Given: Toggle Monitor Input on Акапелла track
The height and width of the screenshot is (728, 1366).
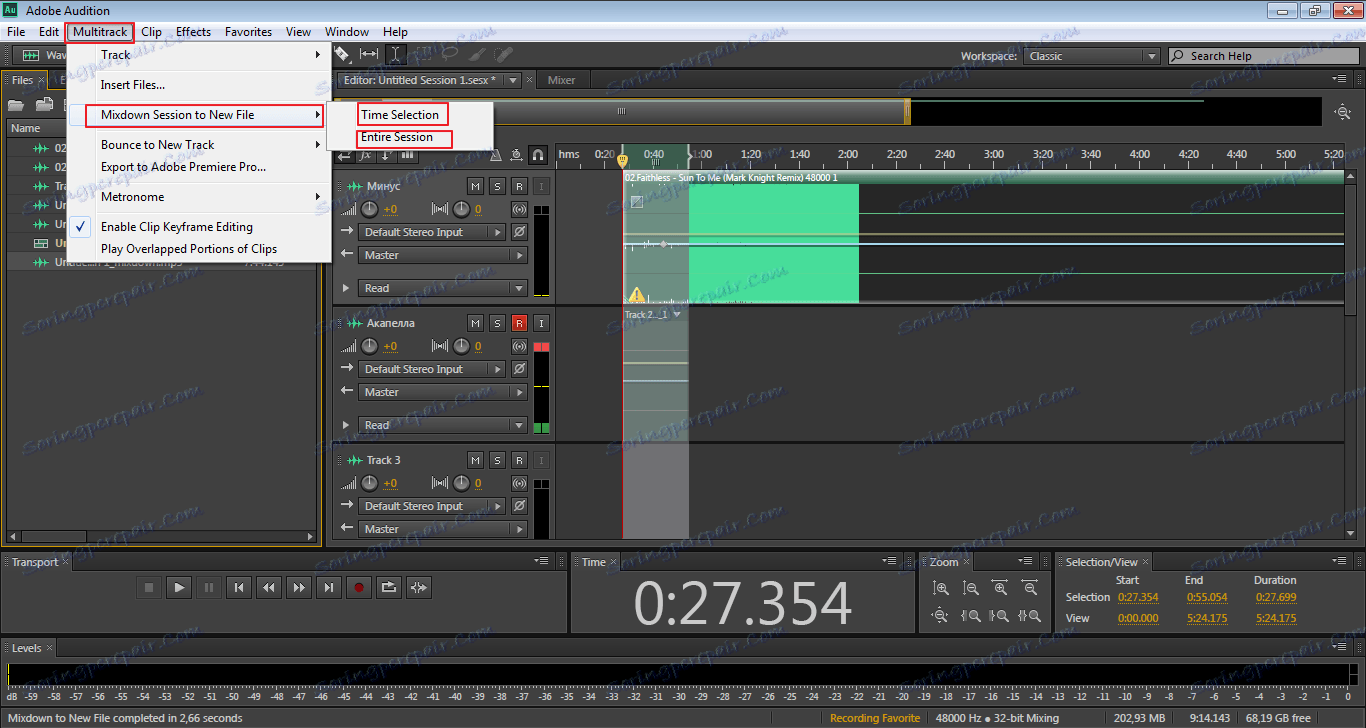Looking at the screenshot, I should click(541, 323).
